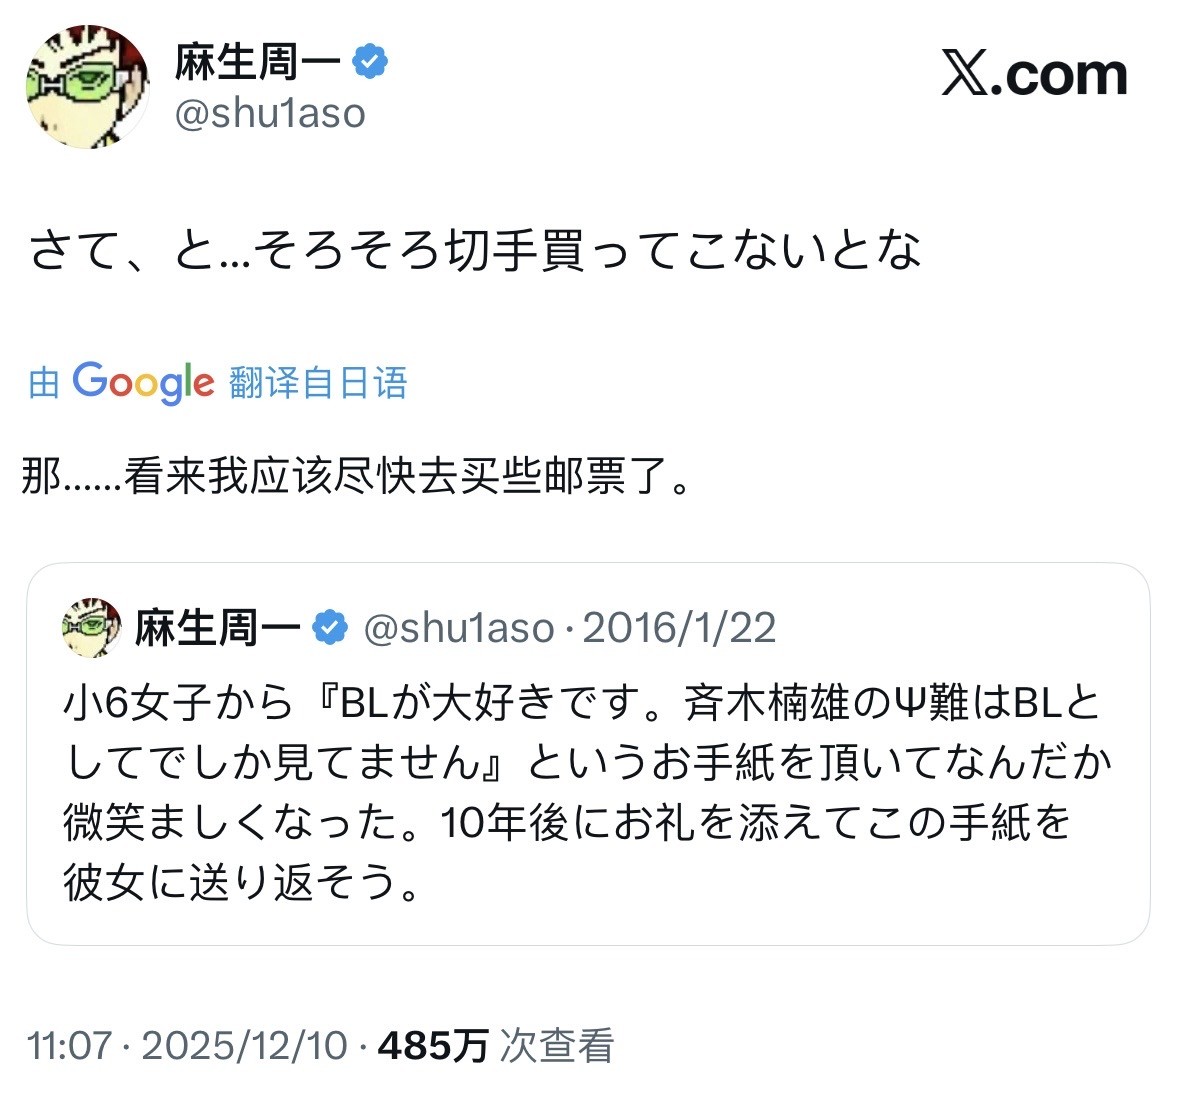The height and width of the screenshot is (1100, 1178).
Task: Click the Google logo in translation attribution
Action: tap(143, 382)
